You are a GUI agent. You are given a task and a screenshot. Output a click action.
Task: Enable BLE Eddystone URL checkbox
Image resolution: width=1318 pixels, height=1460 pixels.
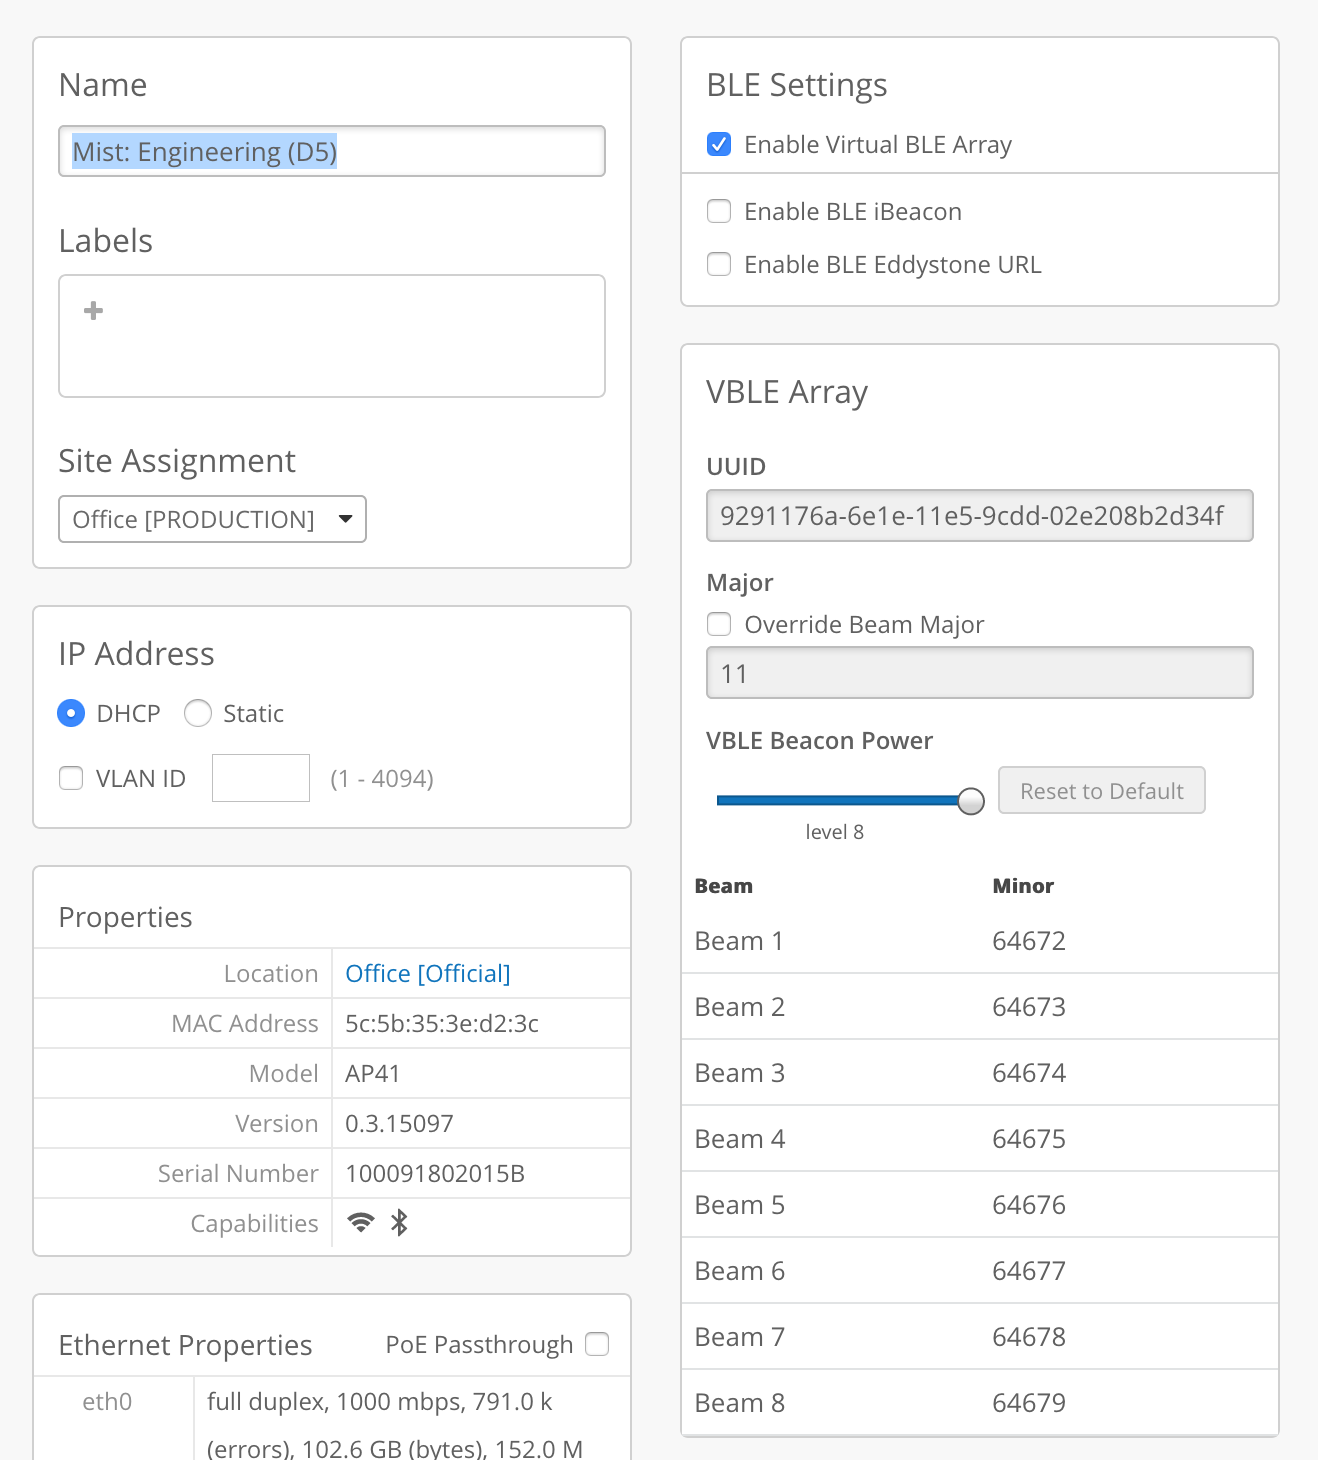coord(719,265)
